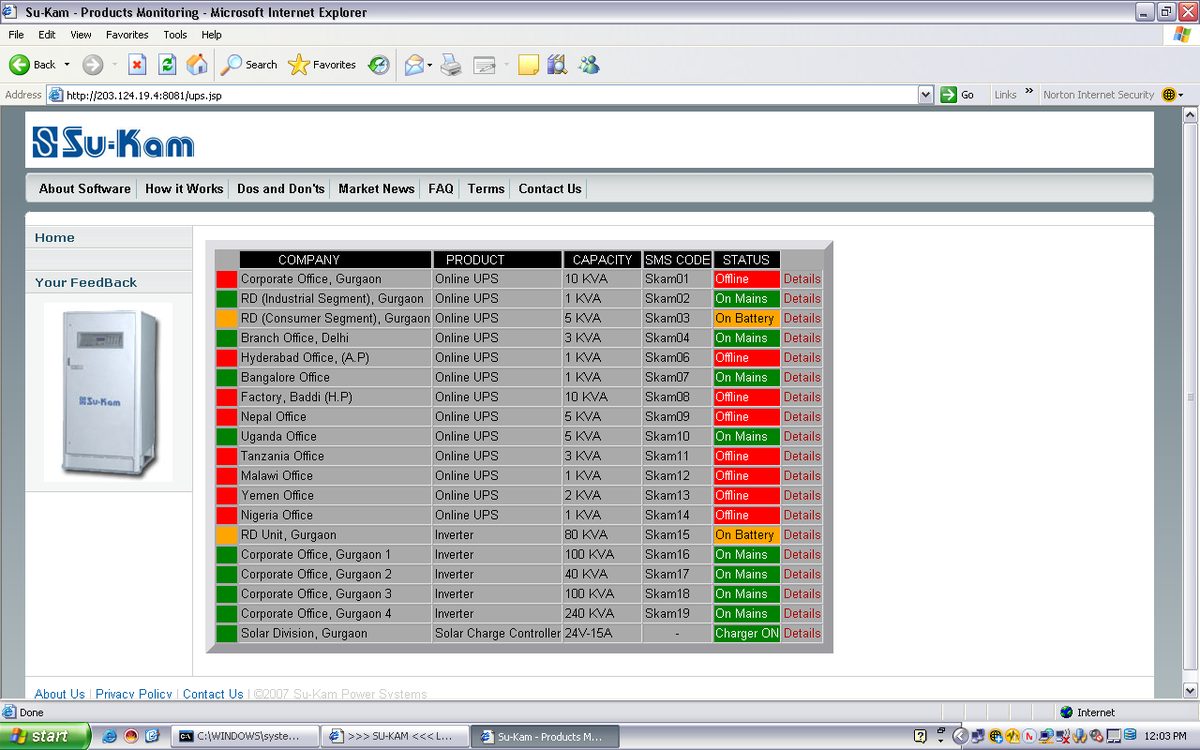Click the Research book toolbar icon
The width and height of the screenshot is (1200, 750).
tap(557, 65)
